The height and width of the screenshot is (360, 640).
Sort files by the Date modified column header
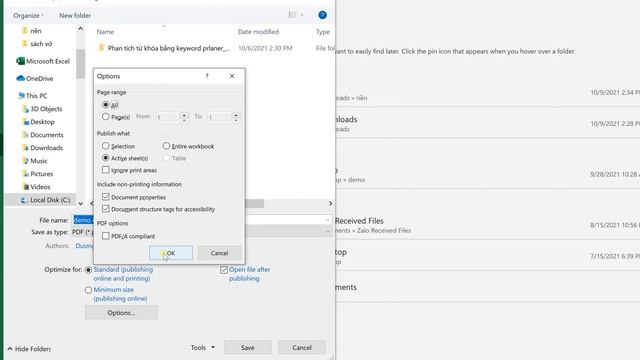[x=258, y=32]
